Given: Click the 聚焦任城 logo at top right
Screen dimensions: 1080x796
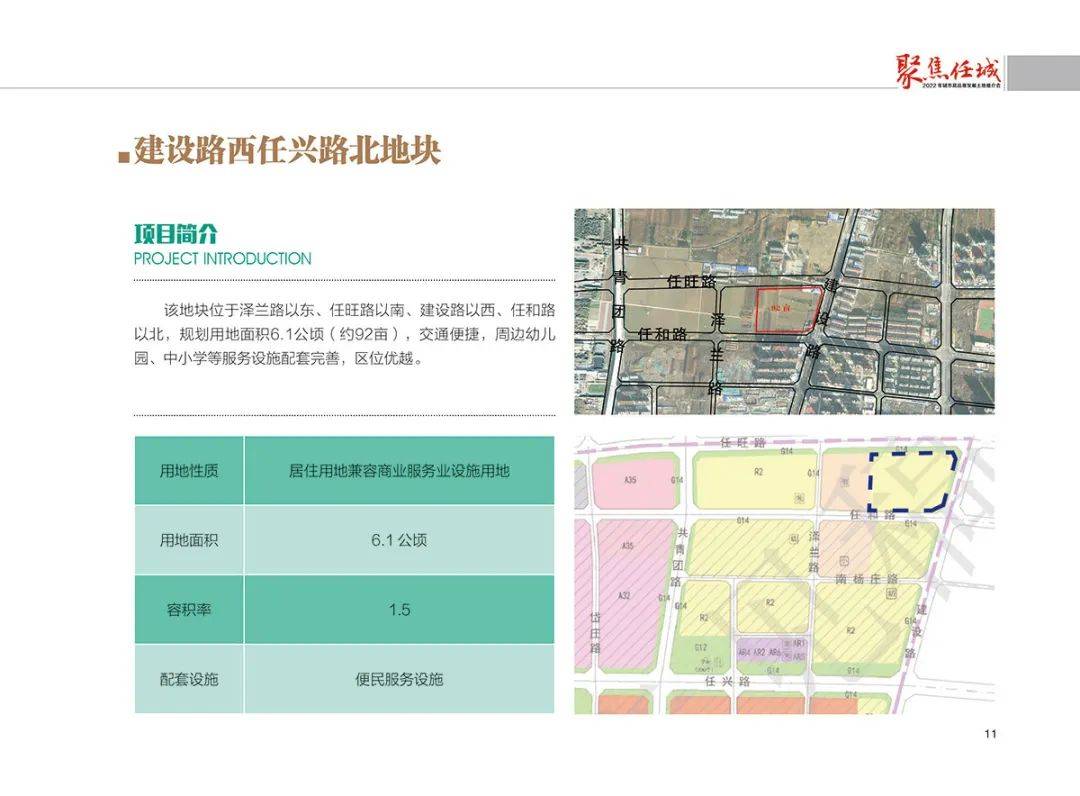Looking at the screenshot, I should coord(949,72).
